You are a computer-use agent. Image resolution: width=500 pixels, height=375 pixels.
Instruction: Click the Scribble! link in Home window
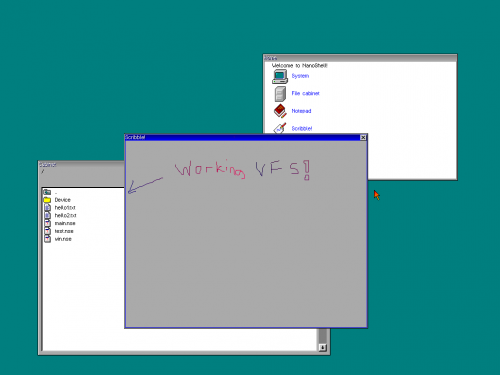click(302, 128)
